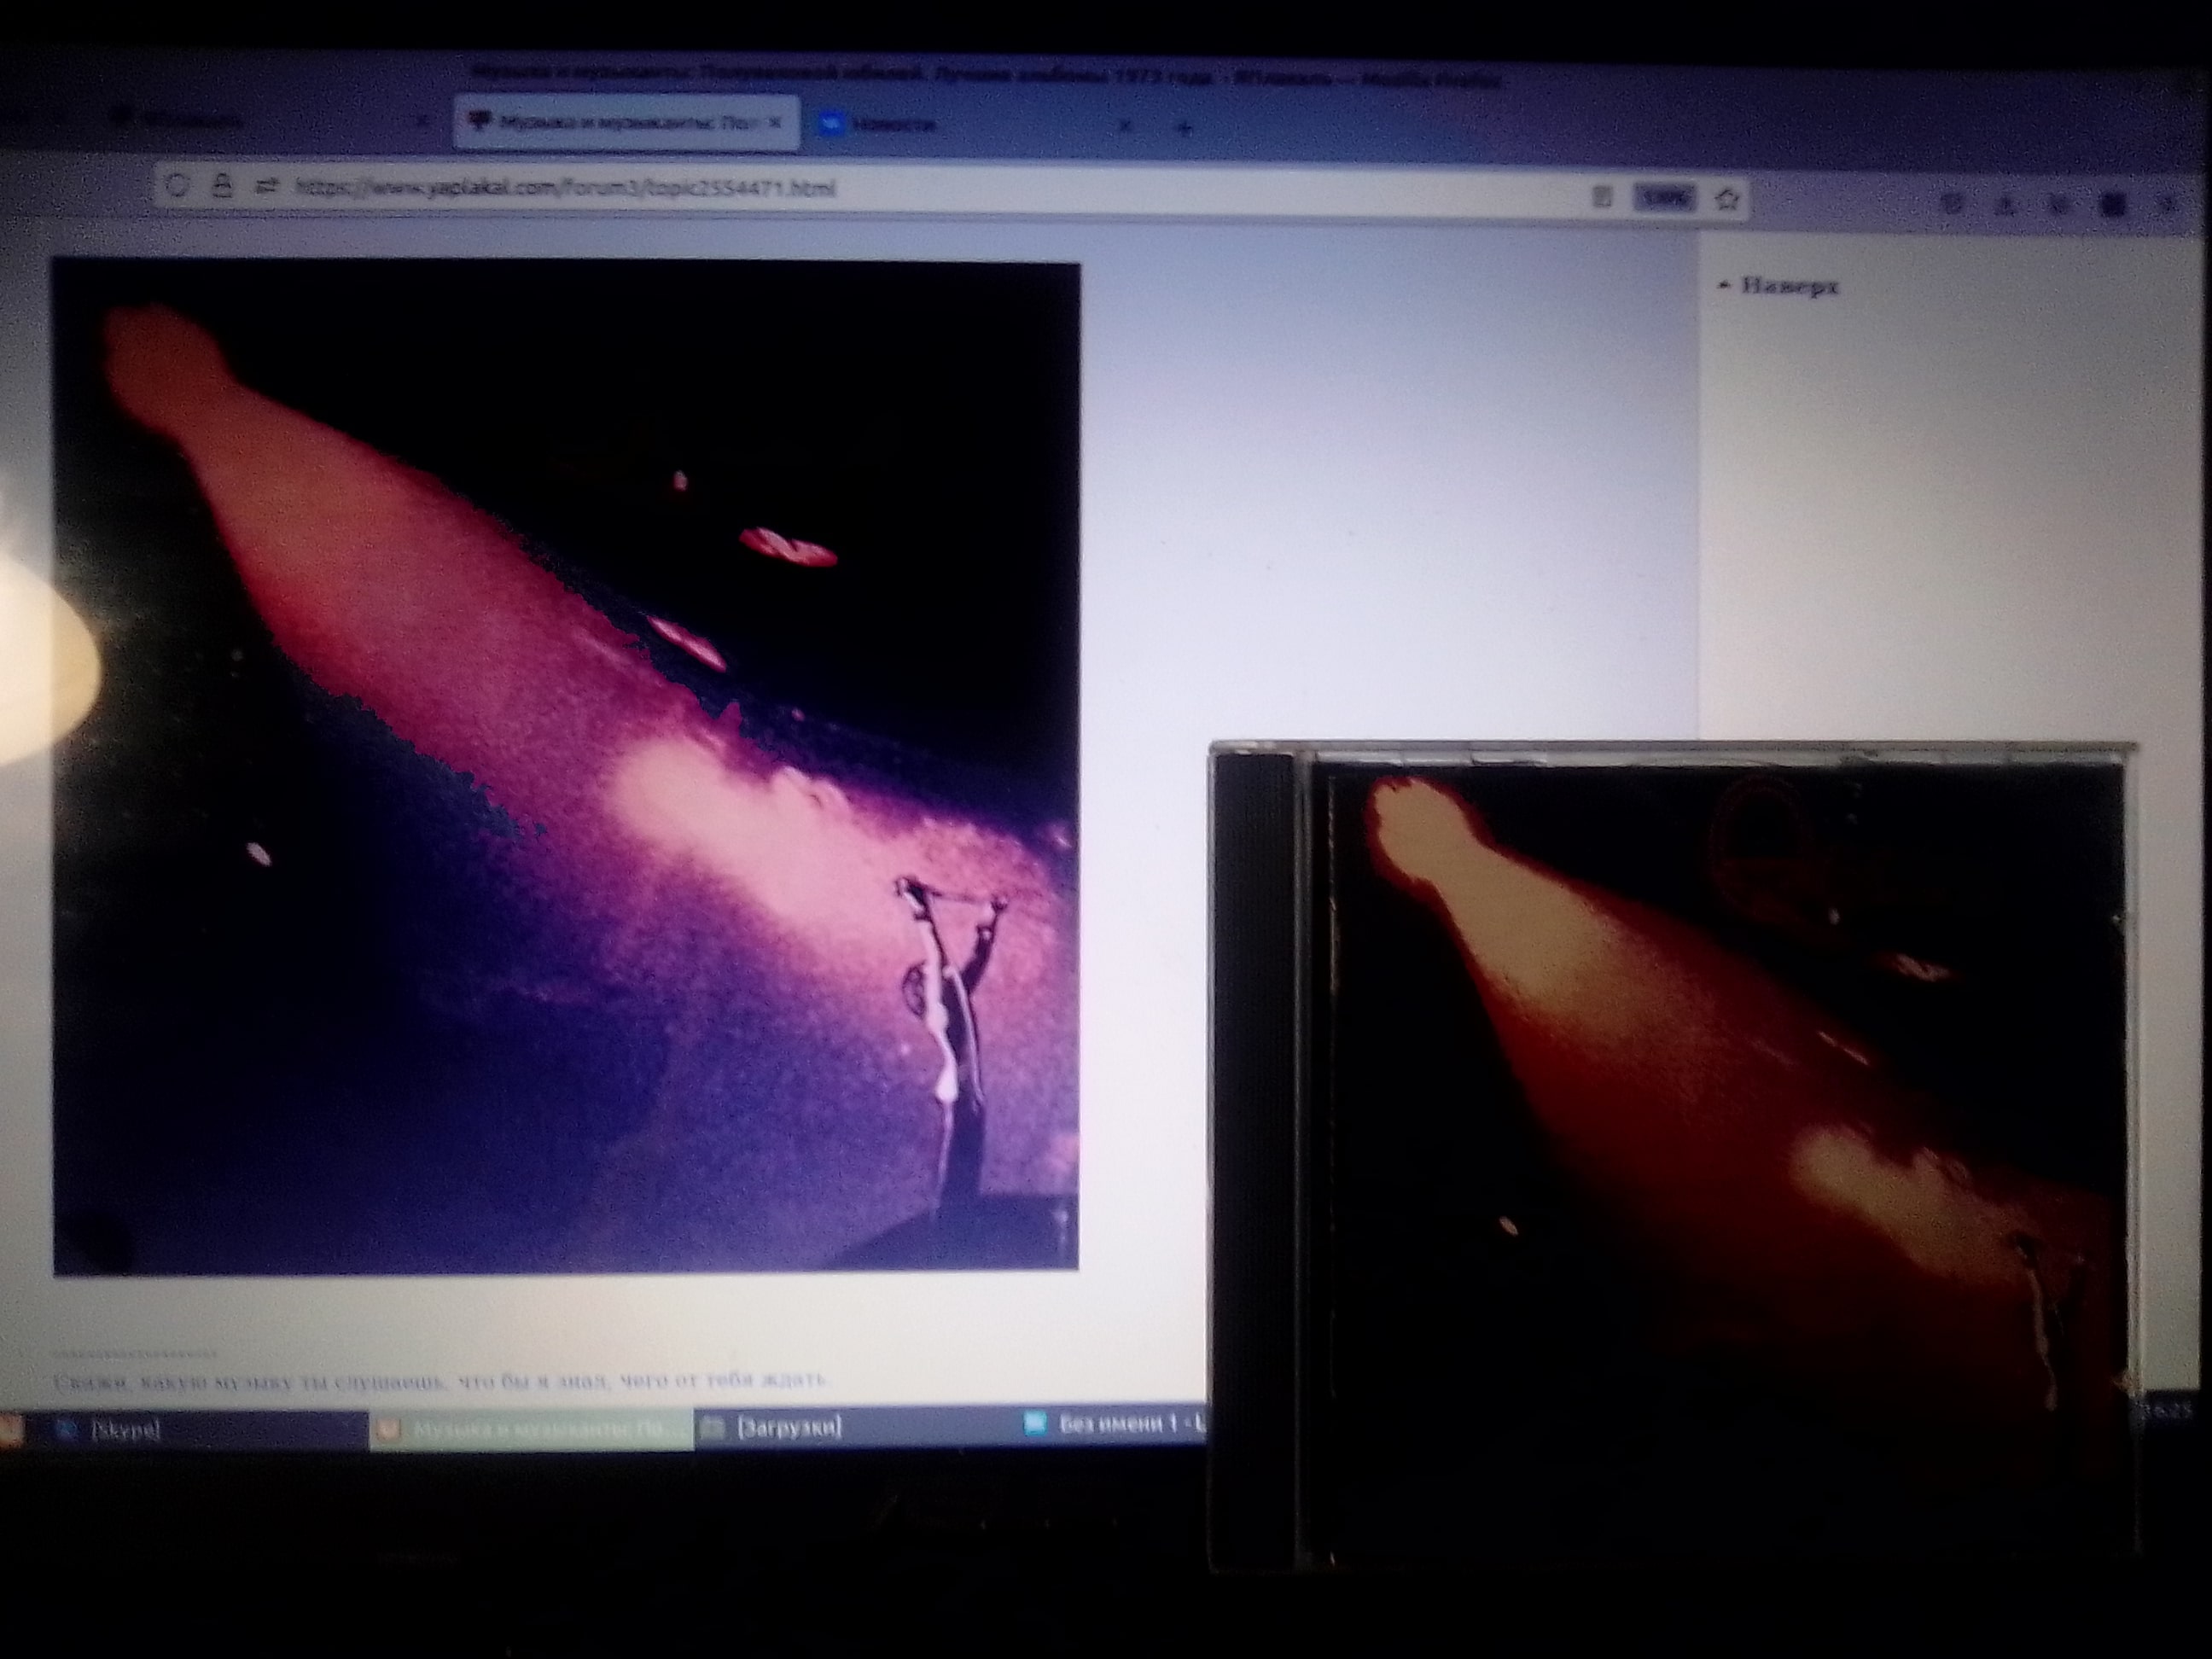This screenshot has height=1659, width=2212.
Task: Close the Новости tab
Action: 1125,127
